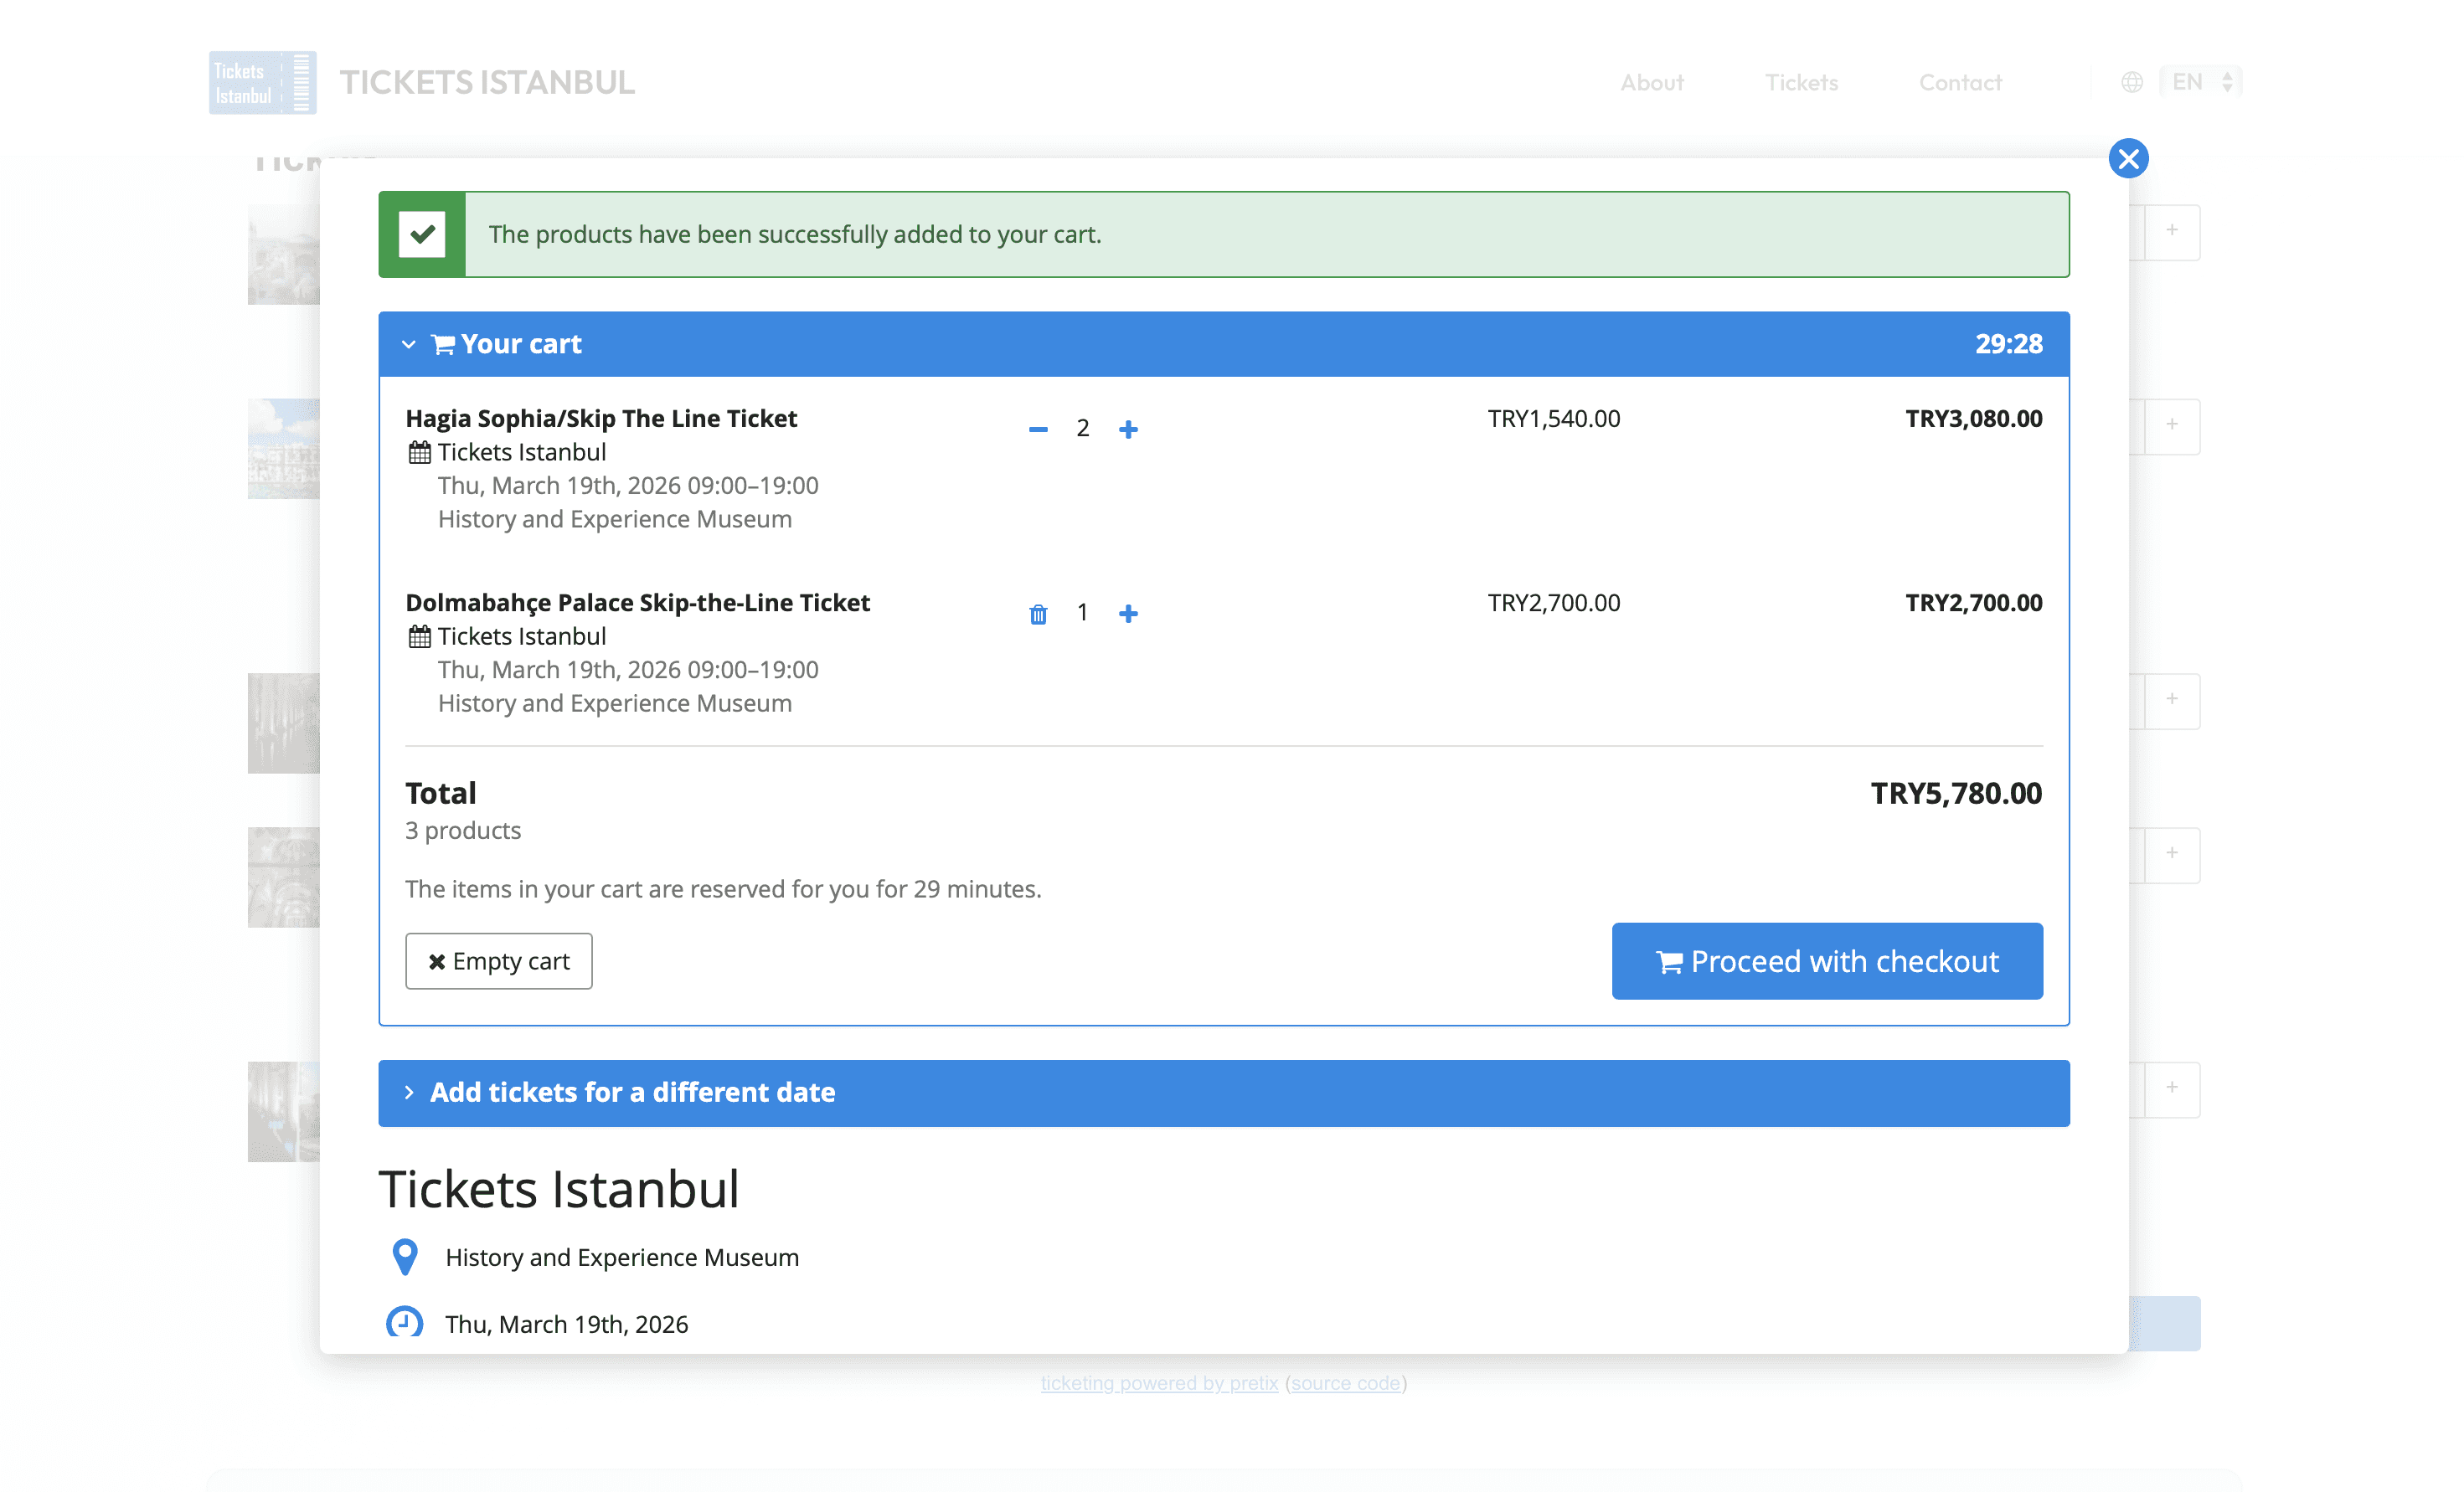2464x1492 pixels.
Task: Remove Dolmabahçe Palace ticket with trash icon
Action: (x=1038, y=614)
